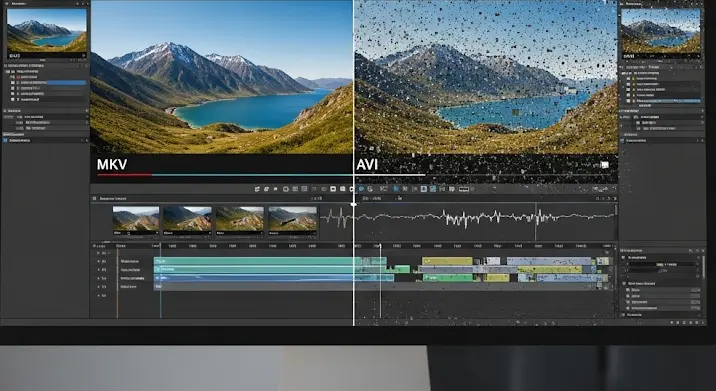Click the MKV label under the left preview
This screenshot has height=391, width=716.
112,164
